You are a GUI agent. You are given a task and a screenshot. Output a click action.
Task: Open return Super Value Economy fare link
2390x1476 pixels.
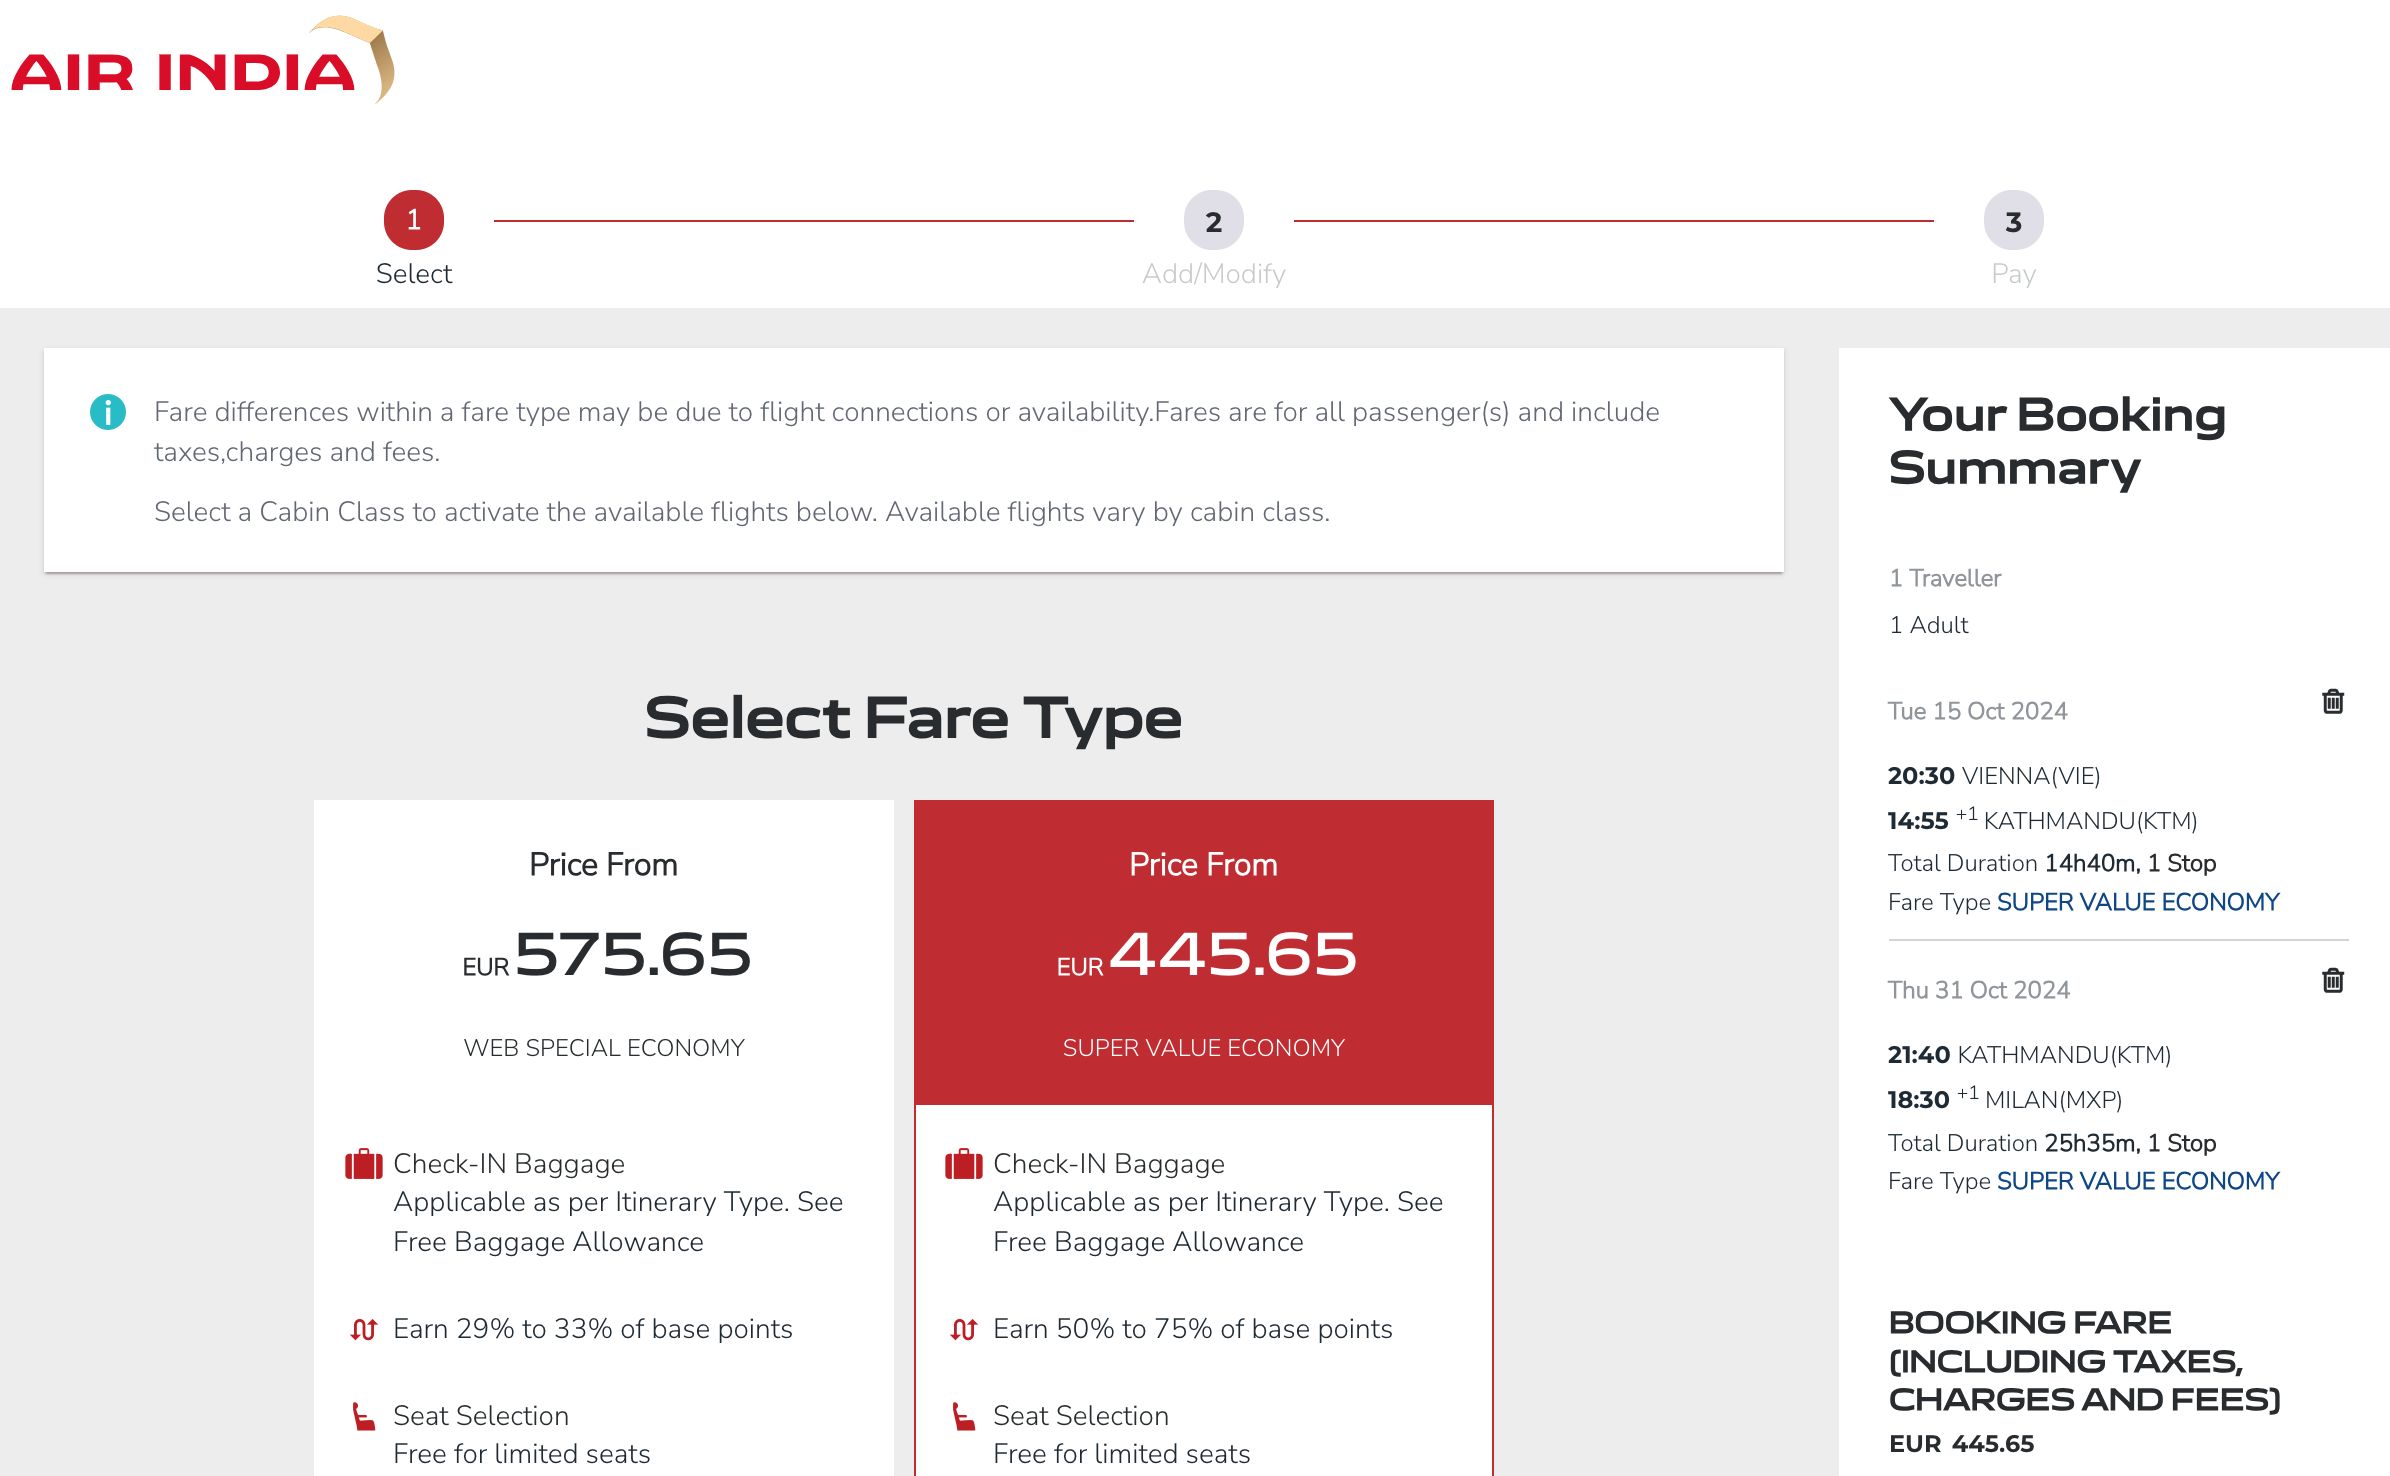(x=2137, y=1181)
